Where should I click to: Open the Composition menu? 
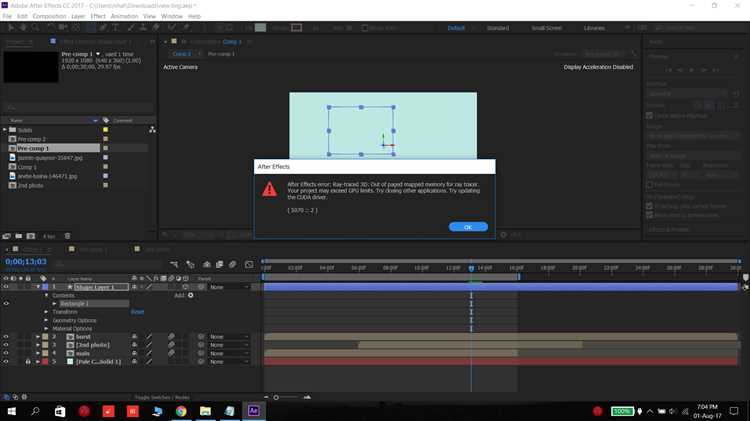(x=49, y=16)
